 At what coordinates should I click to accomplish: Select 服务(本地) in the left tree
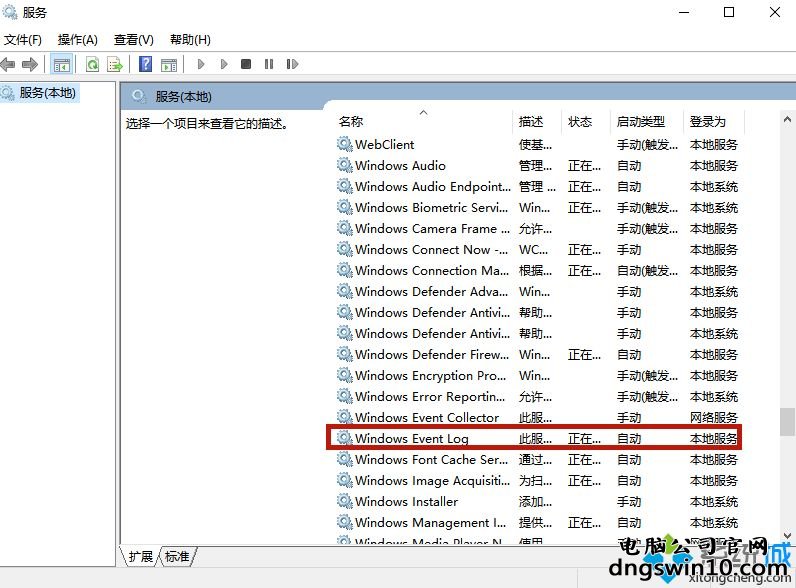47,93
